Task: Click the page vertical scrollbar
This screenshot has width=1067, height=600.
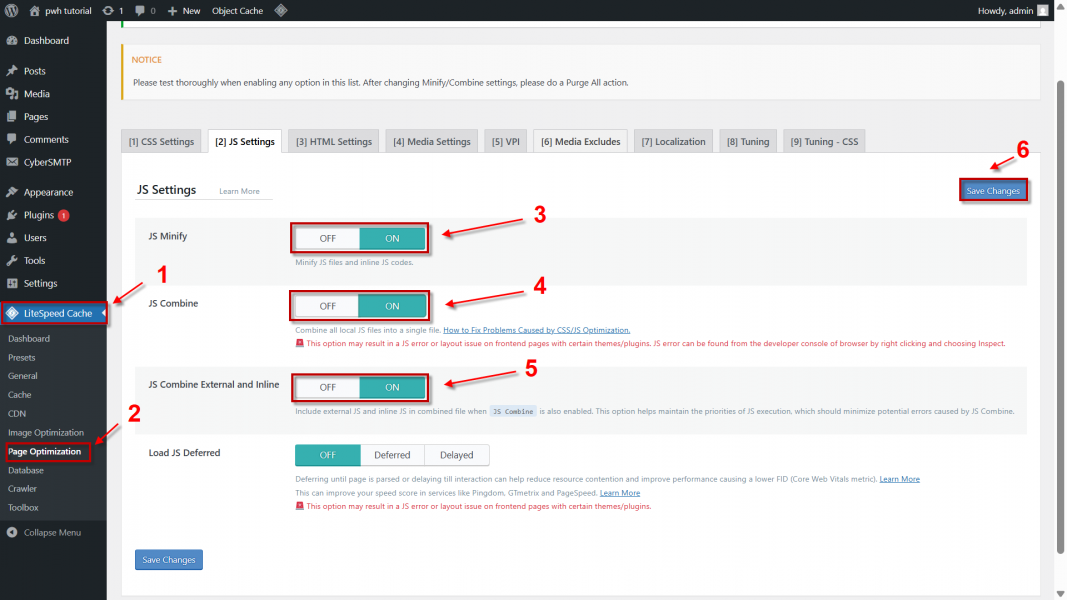Action: 1060,316
